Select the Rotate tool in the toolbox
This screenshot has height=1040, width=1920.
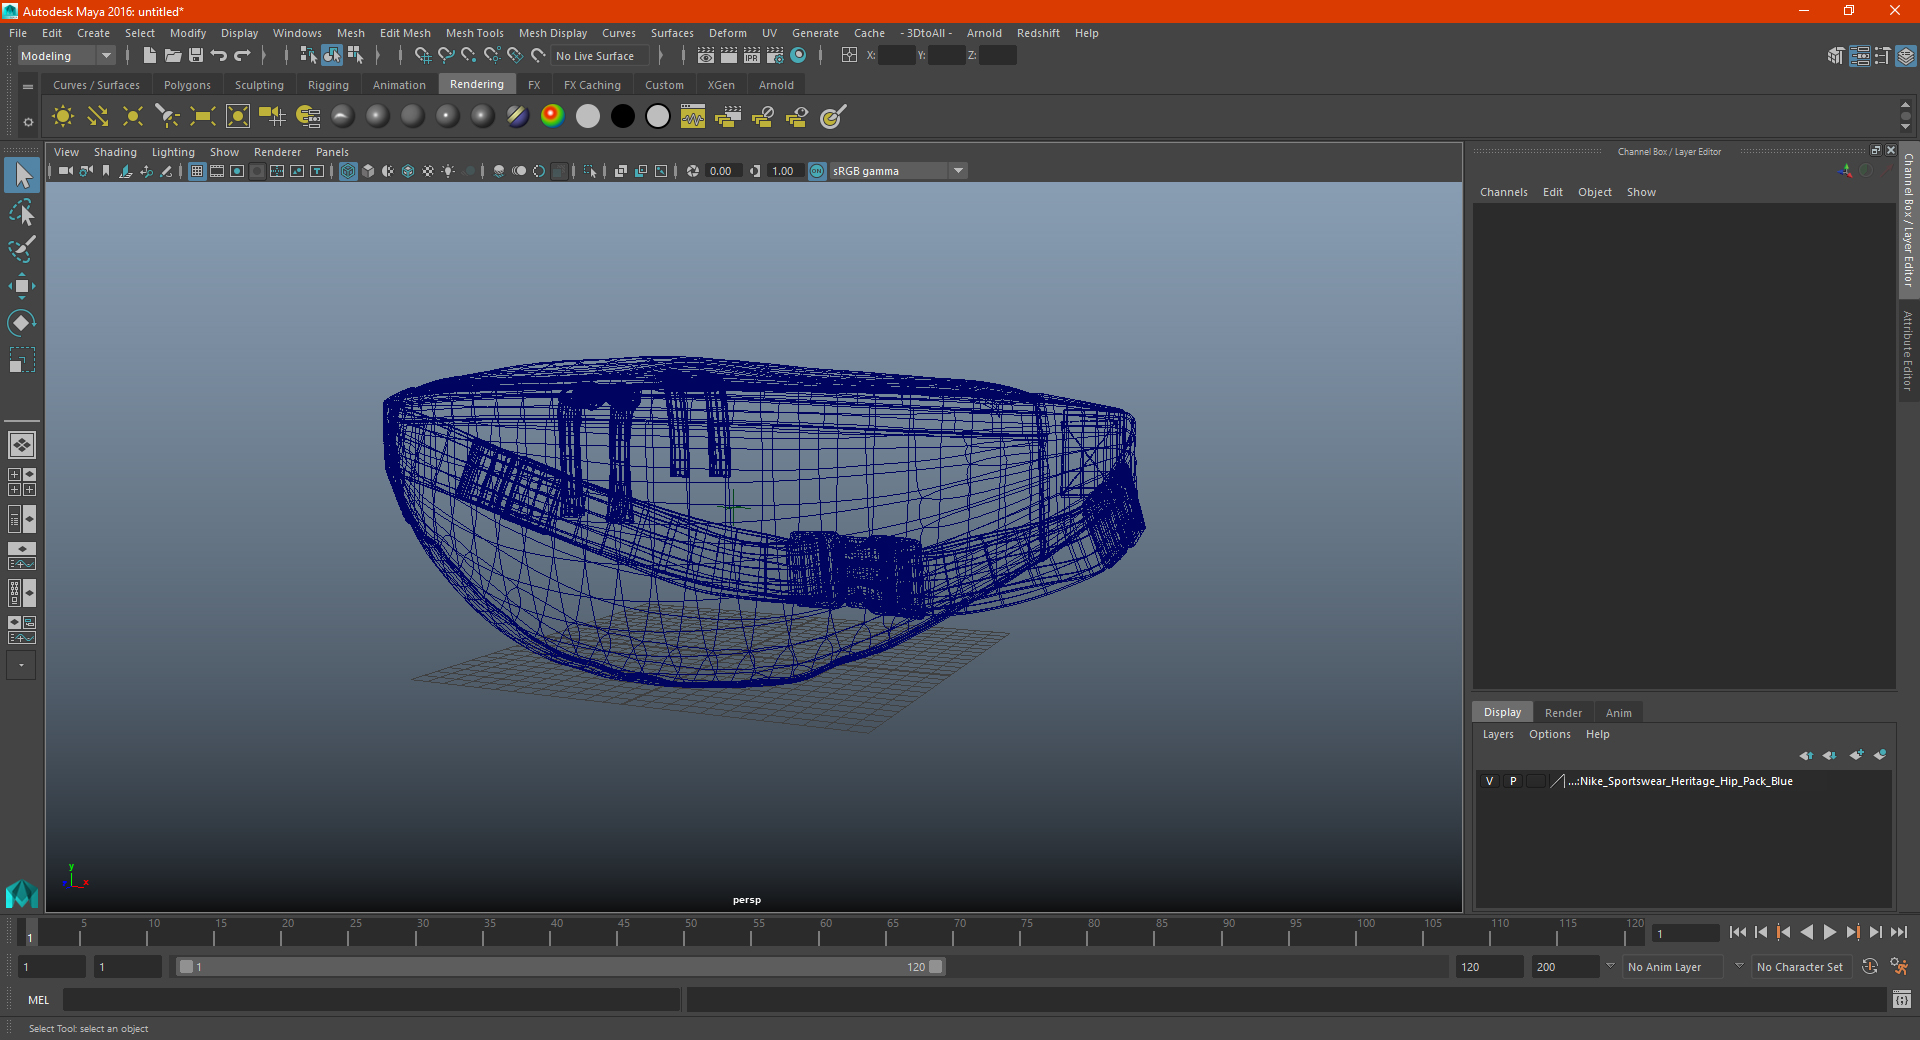(x=21, y=322)
